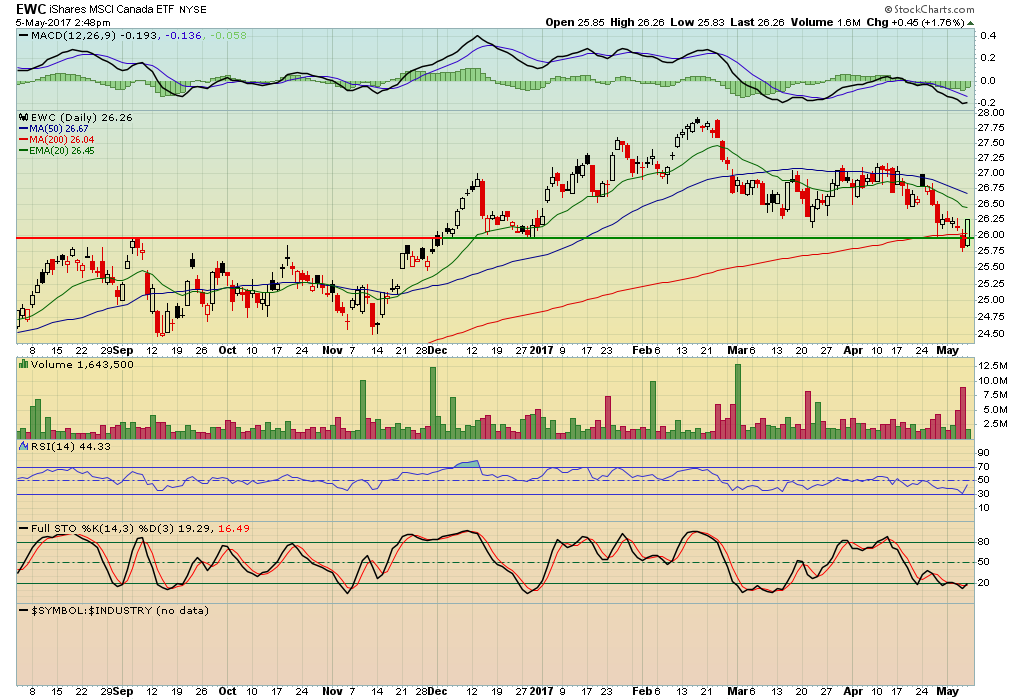Image resolution: width=1024 pixels, height=700 pixels.
Task: Click the RSI(14) 44.33 indicator label
Action: click(71, 447)
